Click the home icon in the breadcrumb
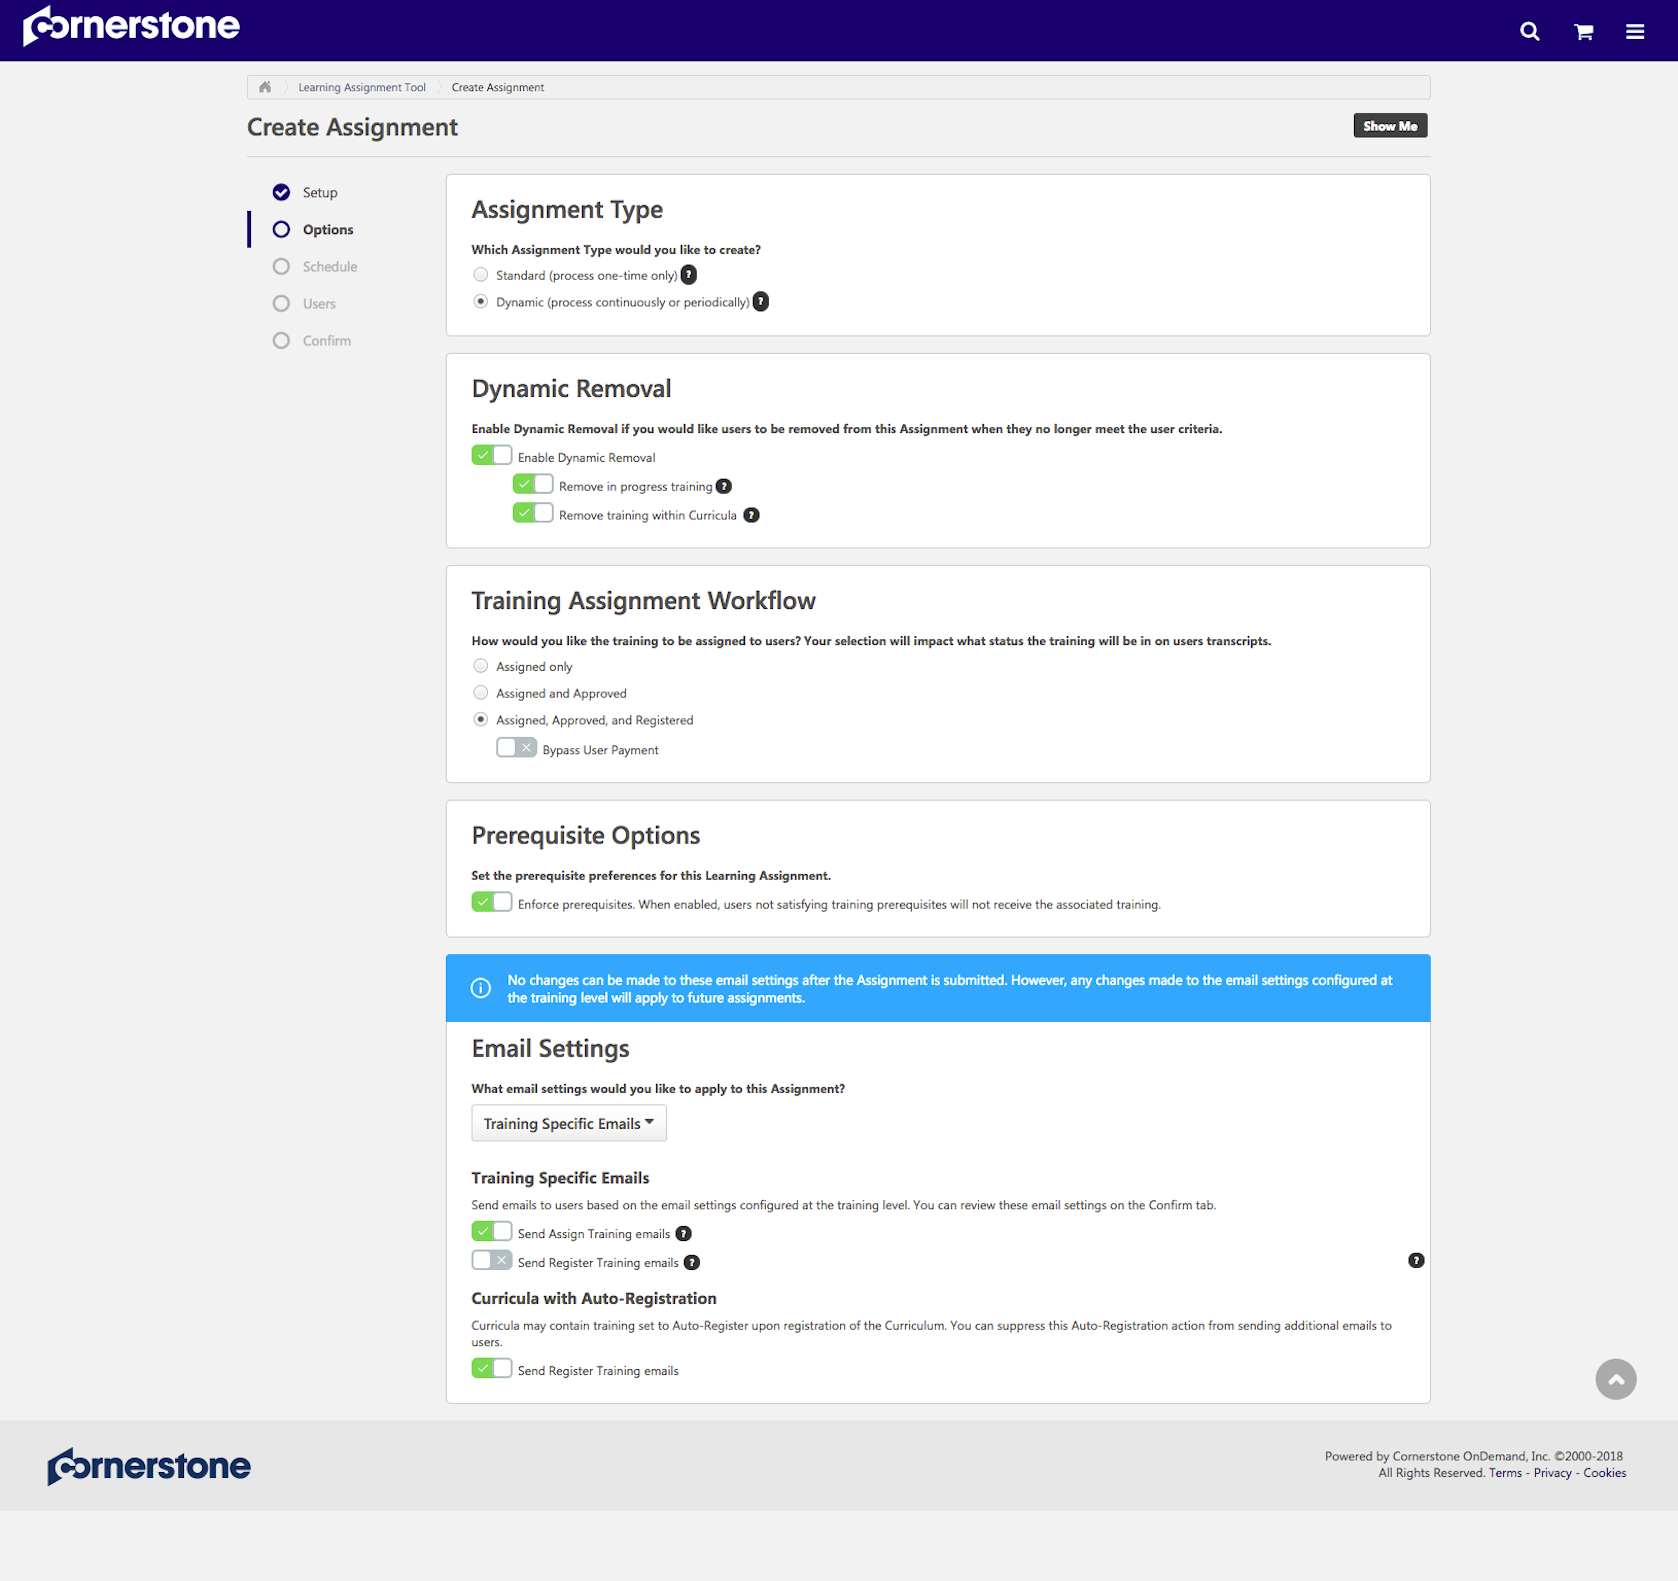The image size is (1678, 1581). click(264, 87)
